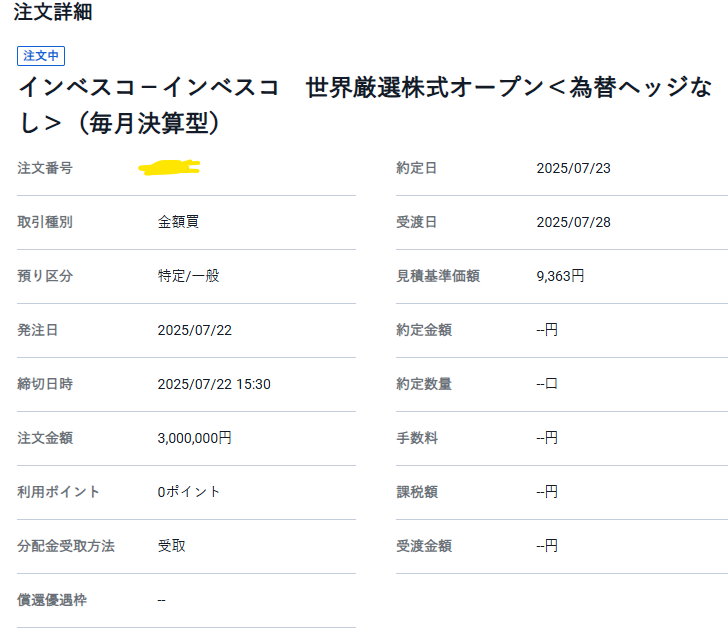The width and height of the screenshot is (728, 638).
Task: Select the 金額買 value
Action: tap(178, 222)
